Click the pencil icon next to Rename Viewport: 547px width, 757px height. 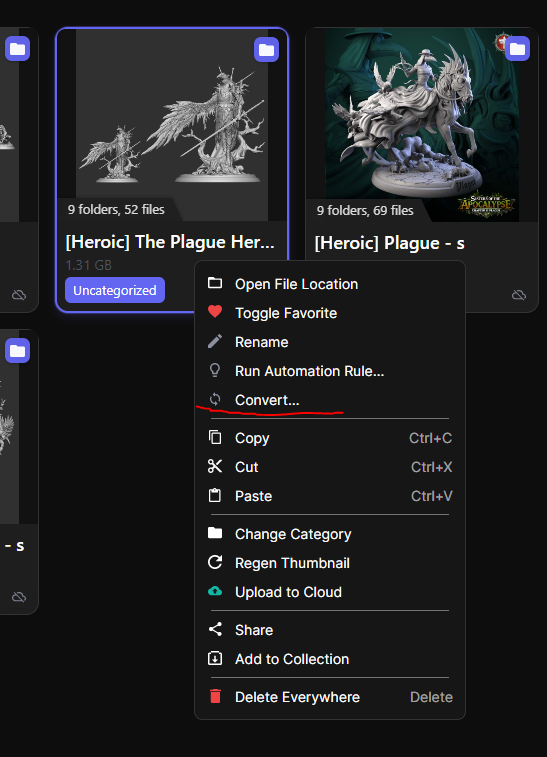tap(215, 341)
